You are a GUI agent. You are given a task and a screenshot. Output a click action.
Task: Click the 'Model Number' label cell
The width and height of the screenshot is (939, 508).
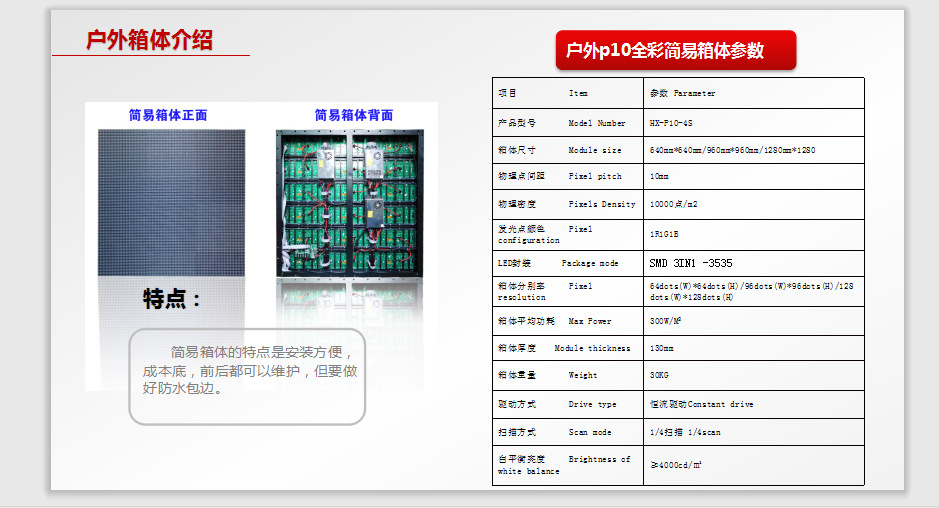point(568,123)
